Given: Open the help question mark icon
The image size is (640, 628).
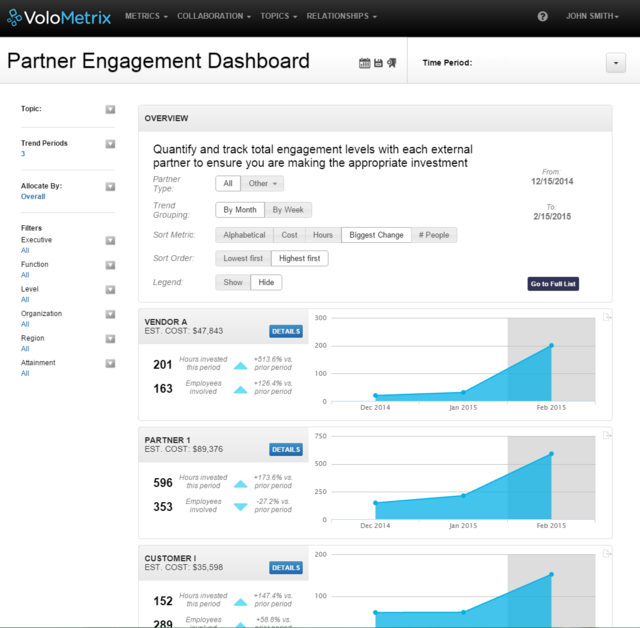Looking at the screenshot, I should (542, 16).
